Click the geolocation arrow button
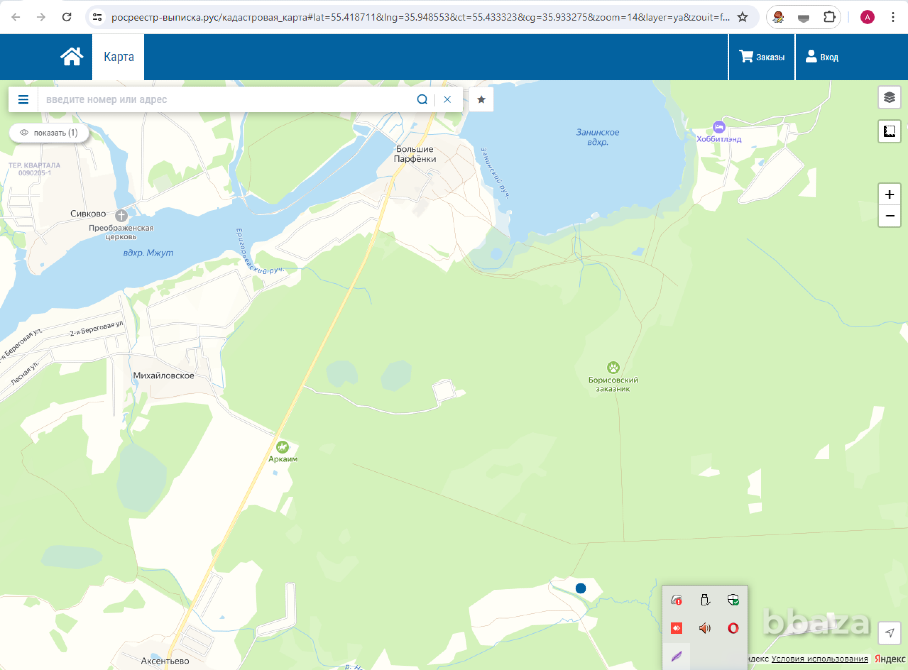The image size is (908, 670). [x=889, y=633]
